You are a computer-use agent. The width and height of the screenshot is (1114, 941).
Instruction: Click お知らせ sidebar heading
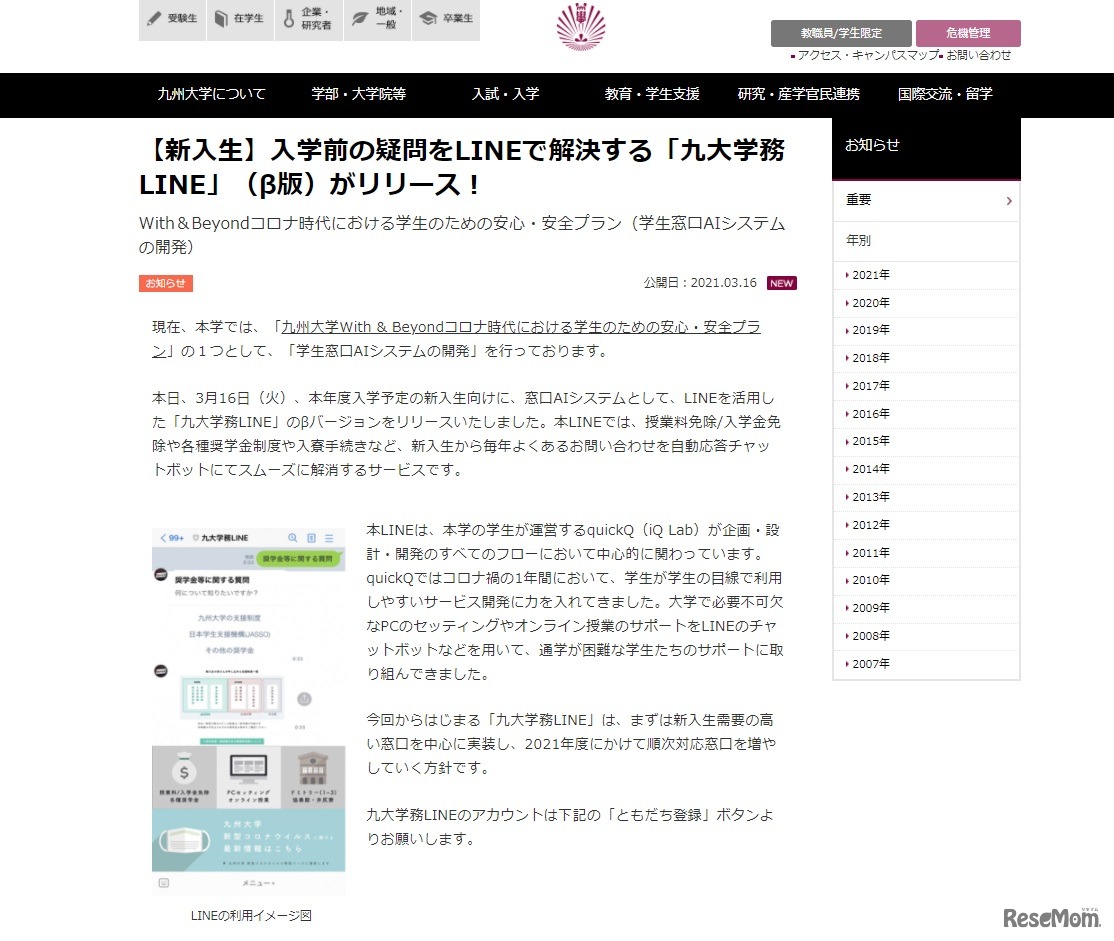pos(872,145)
